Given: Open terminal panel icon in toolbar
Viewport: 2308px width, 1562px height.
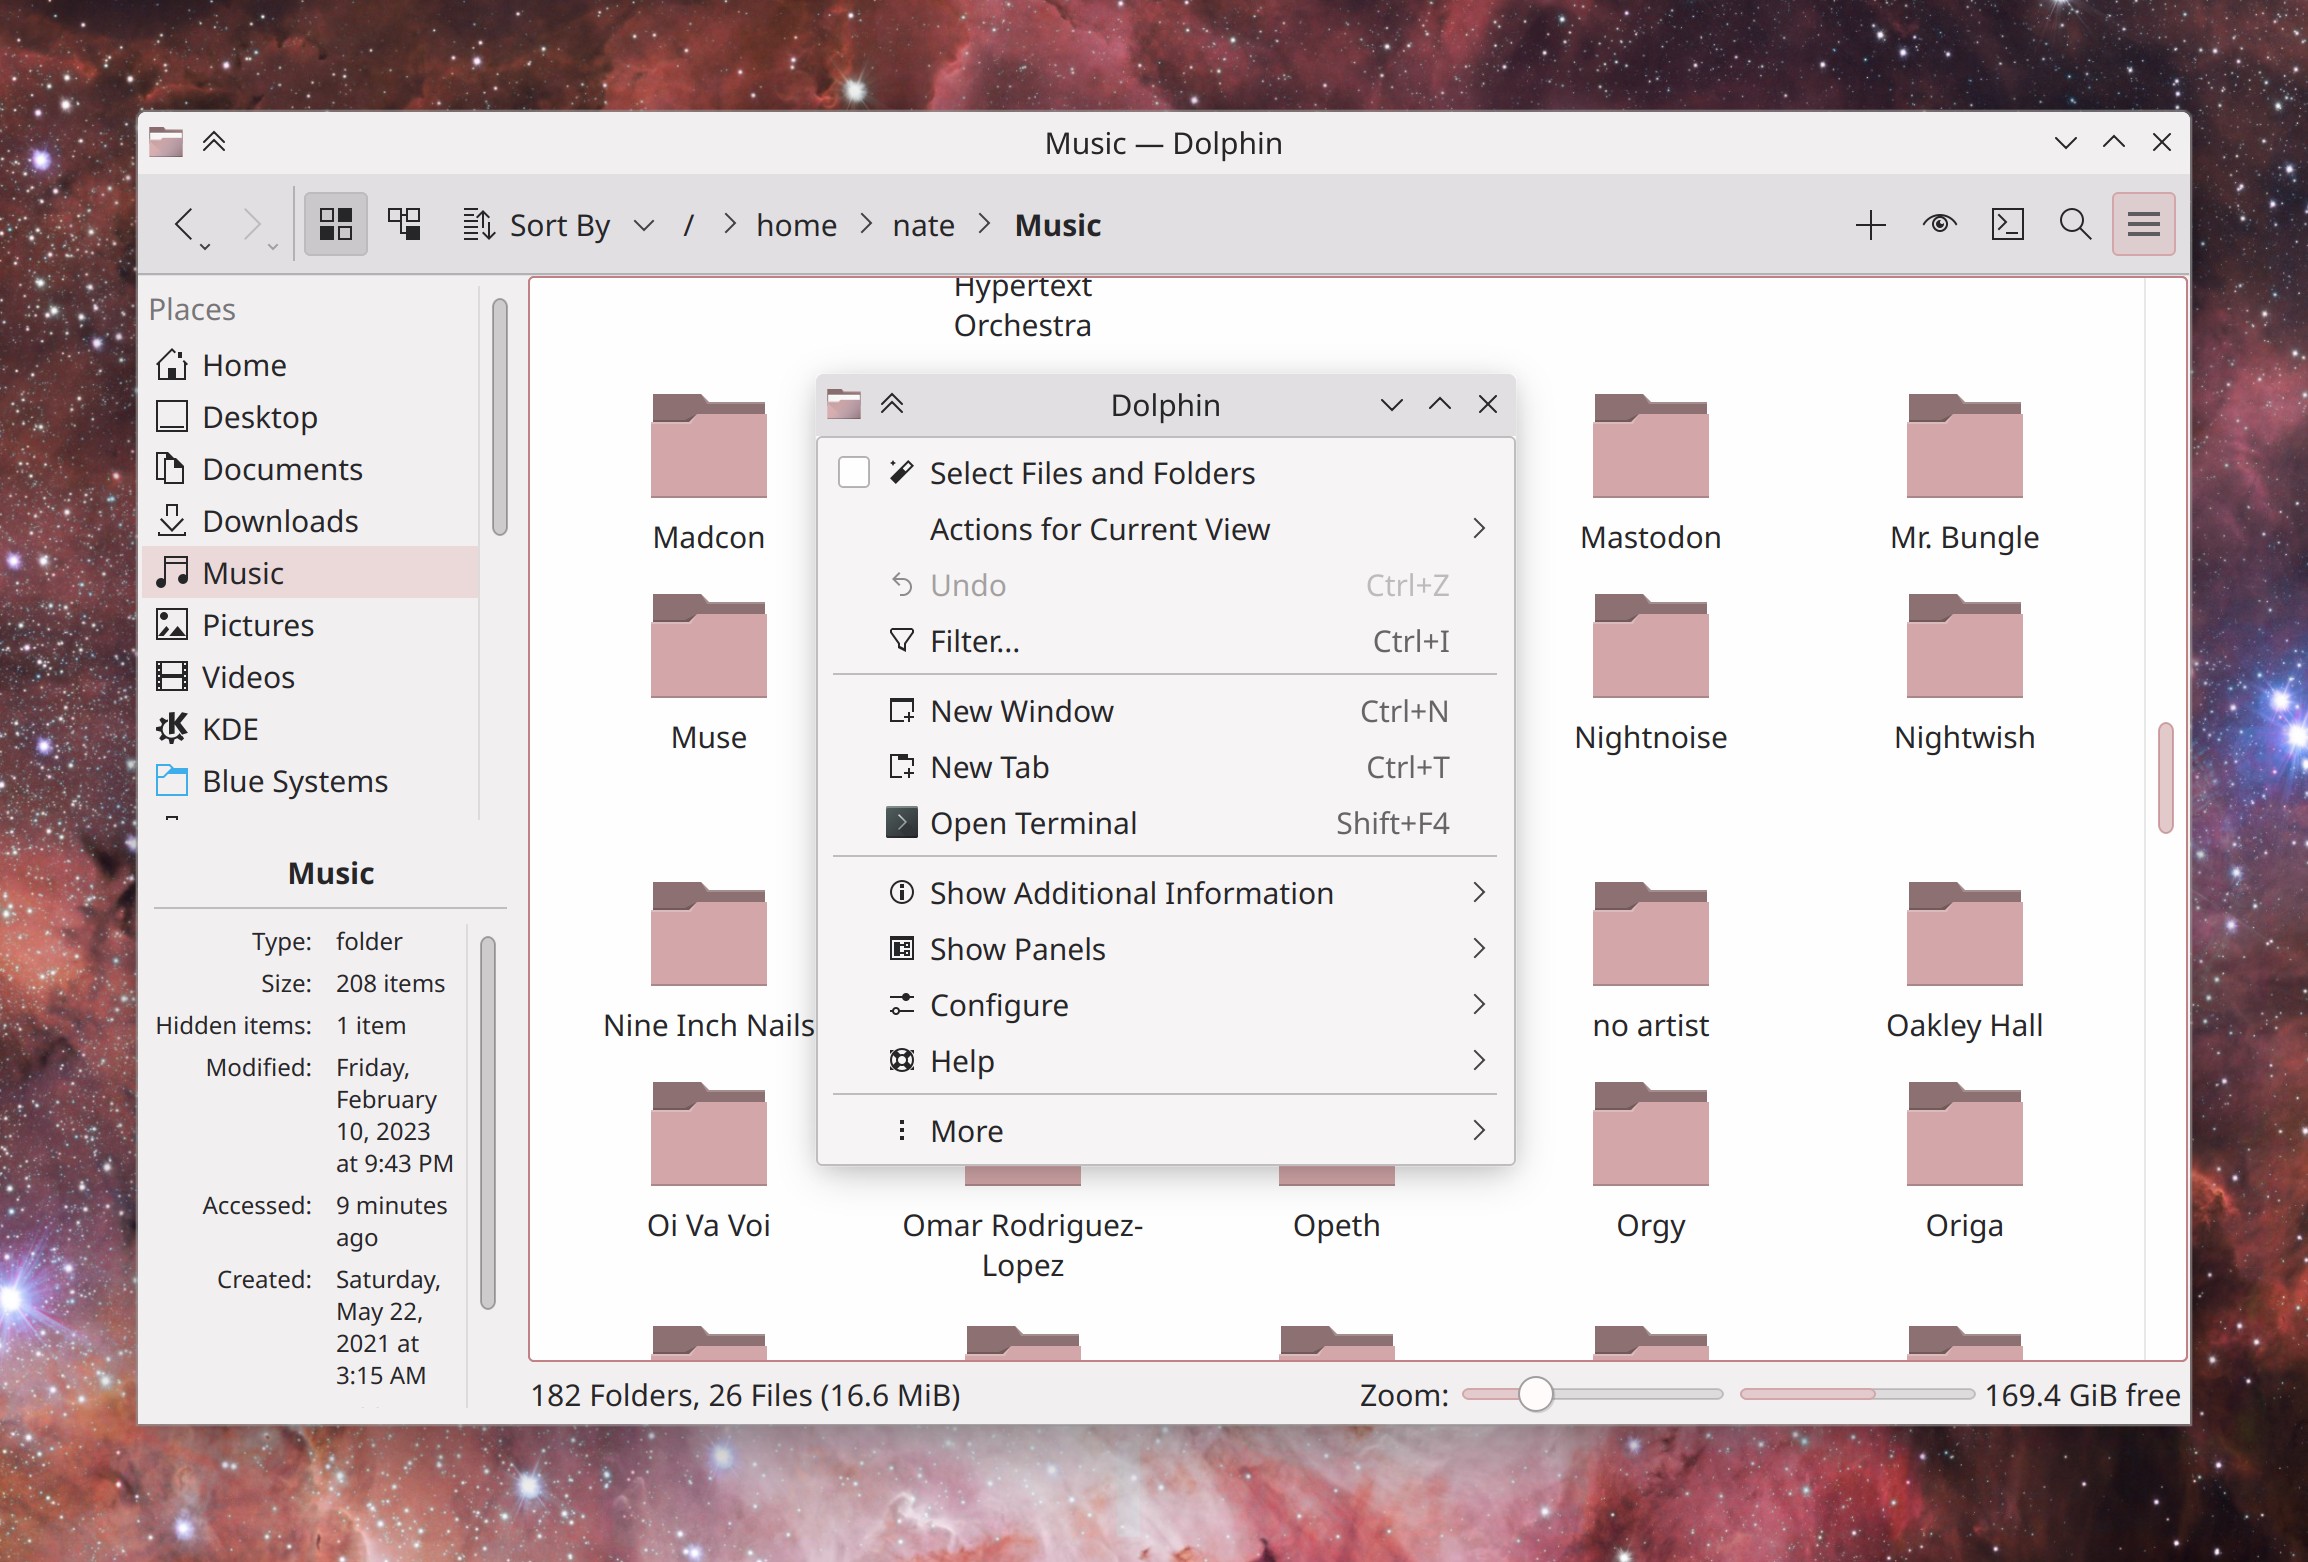Looking at the screenshot, I should point(2007,224).
